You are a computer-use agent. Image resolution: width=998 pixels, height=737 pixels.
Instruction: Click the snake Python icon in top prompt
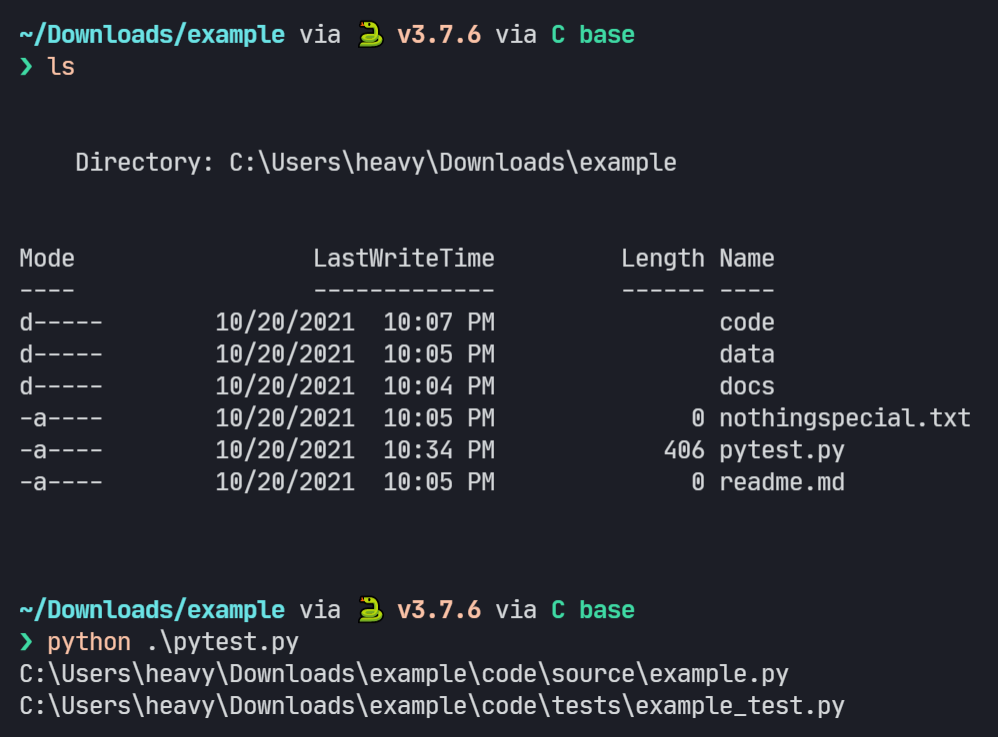click(x=370, y=34)
